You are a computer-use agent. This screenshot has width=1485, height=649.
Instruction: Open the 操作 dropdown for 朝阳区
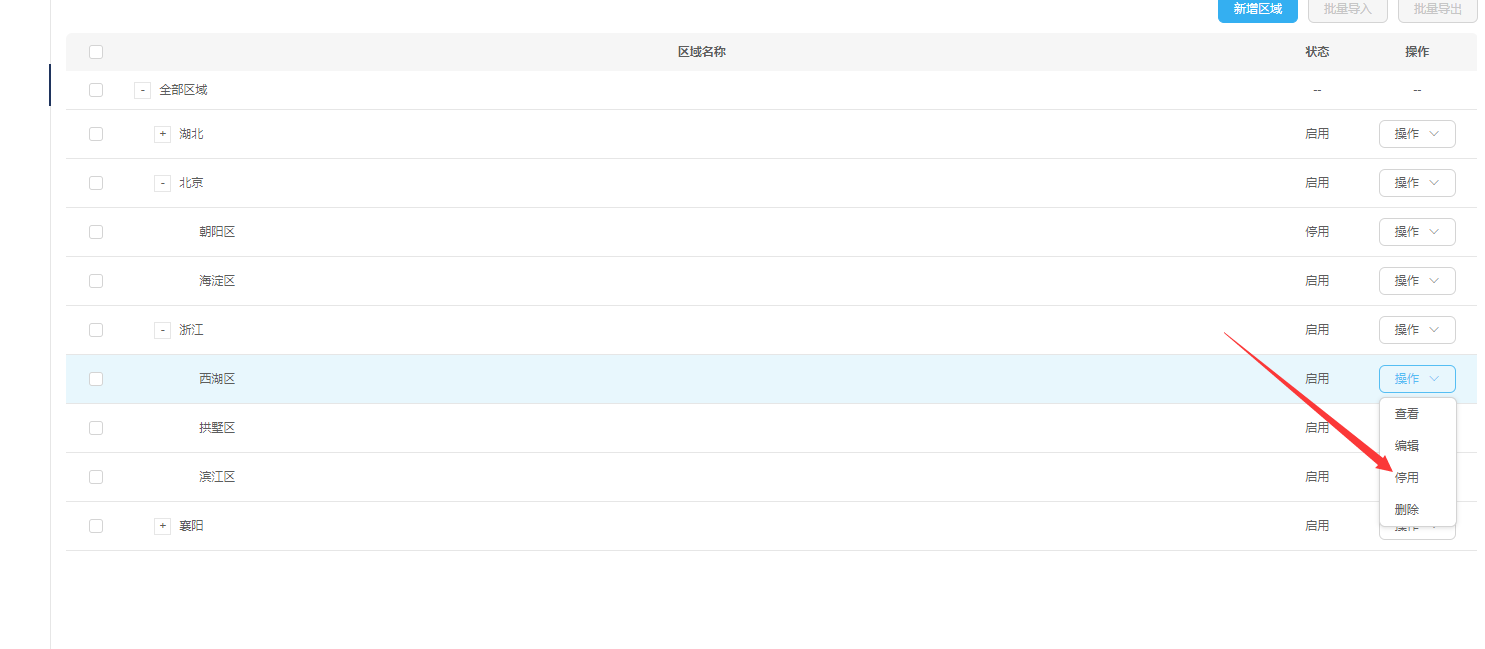1416,232
